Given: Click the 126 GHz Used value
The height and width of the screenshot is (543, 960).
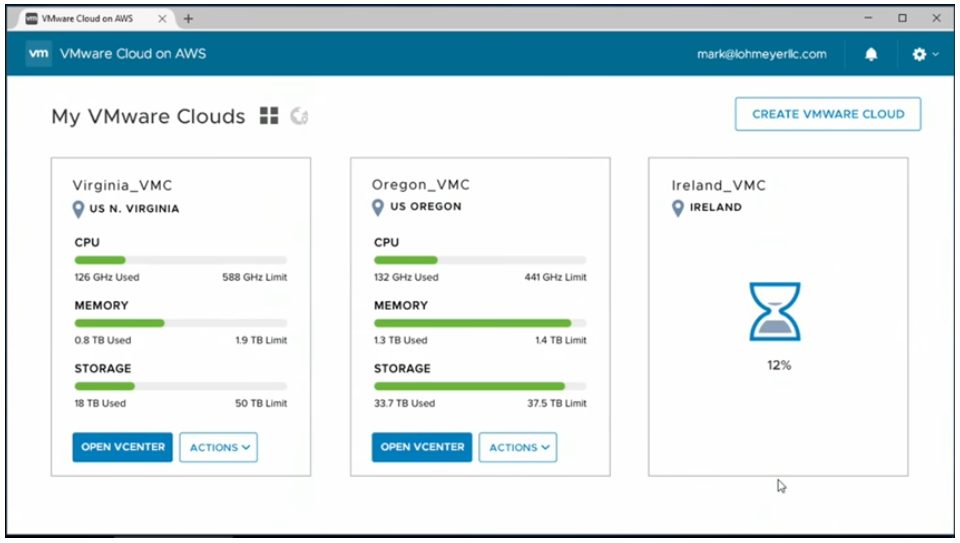Looking at the screenshot, I should point(107,277).
